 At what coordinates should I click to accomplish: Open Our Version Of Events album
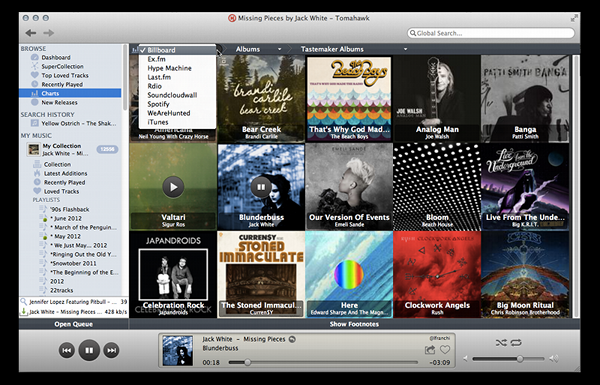(x=349, y=187)
